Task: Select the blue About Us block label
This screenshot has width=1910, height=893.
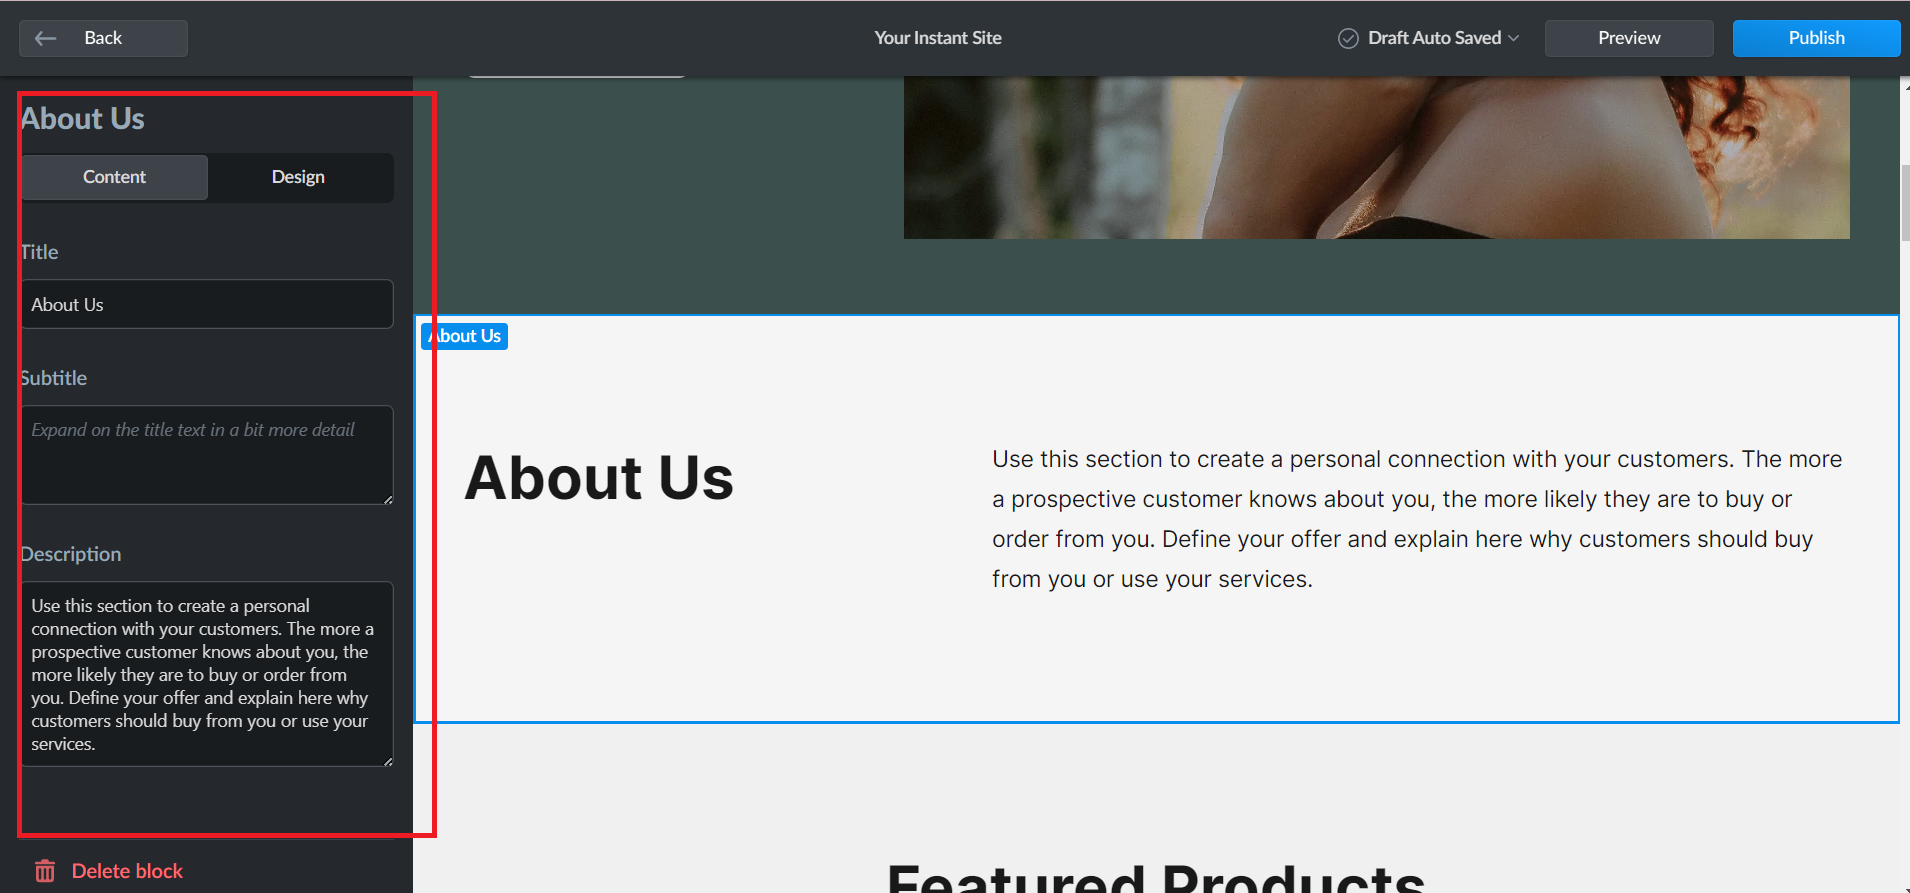Action: 465,336
